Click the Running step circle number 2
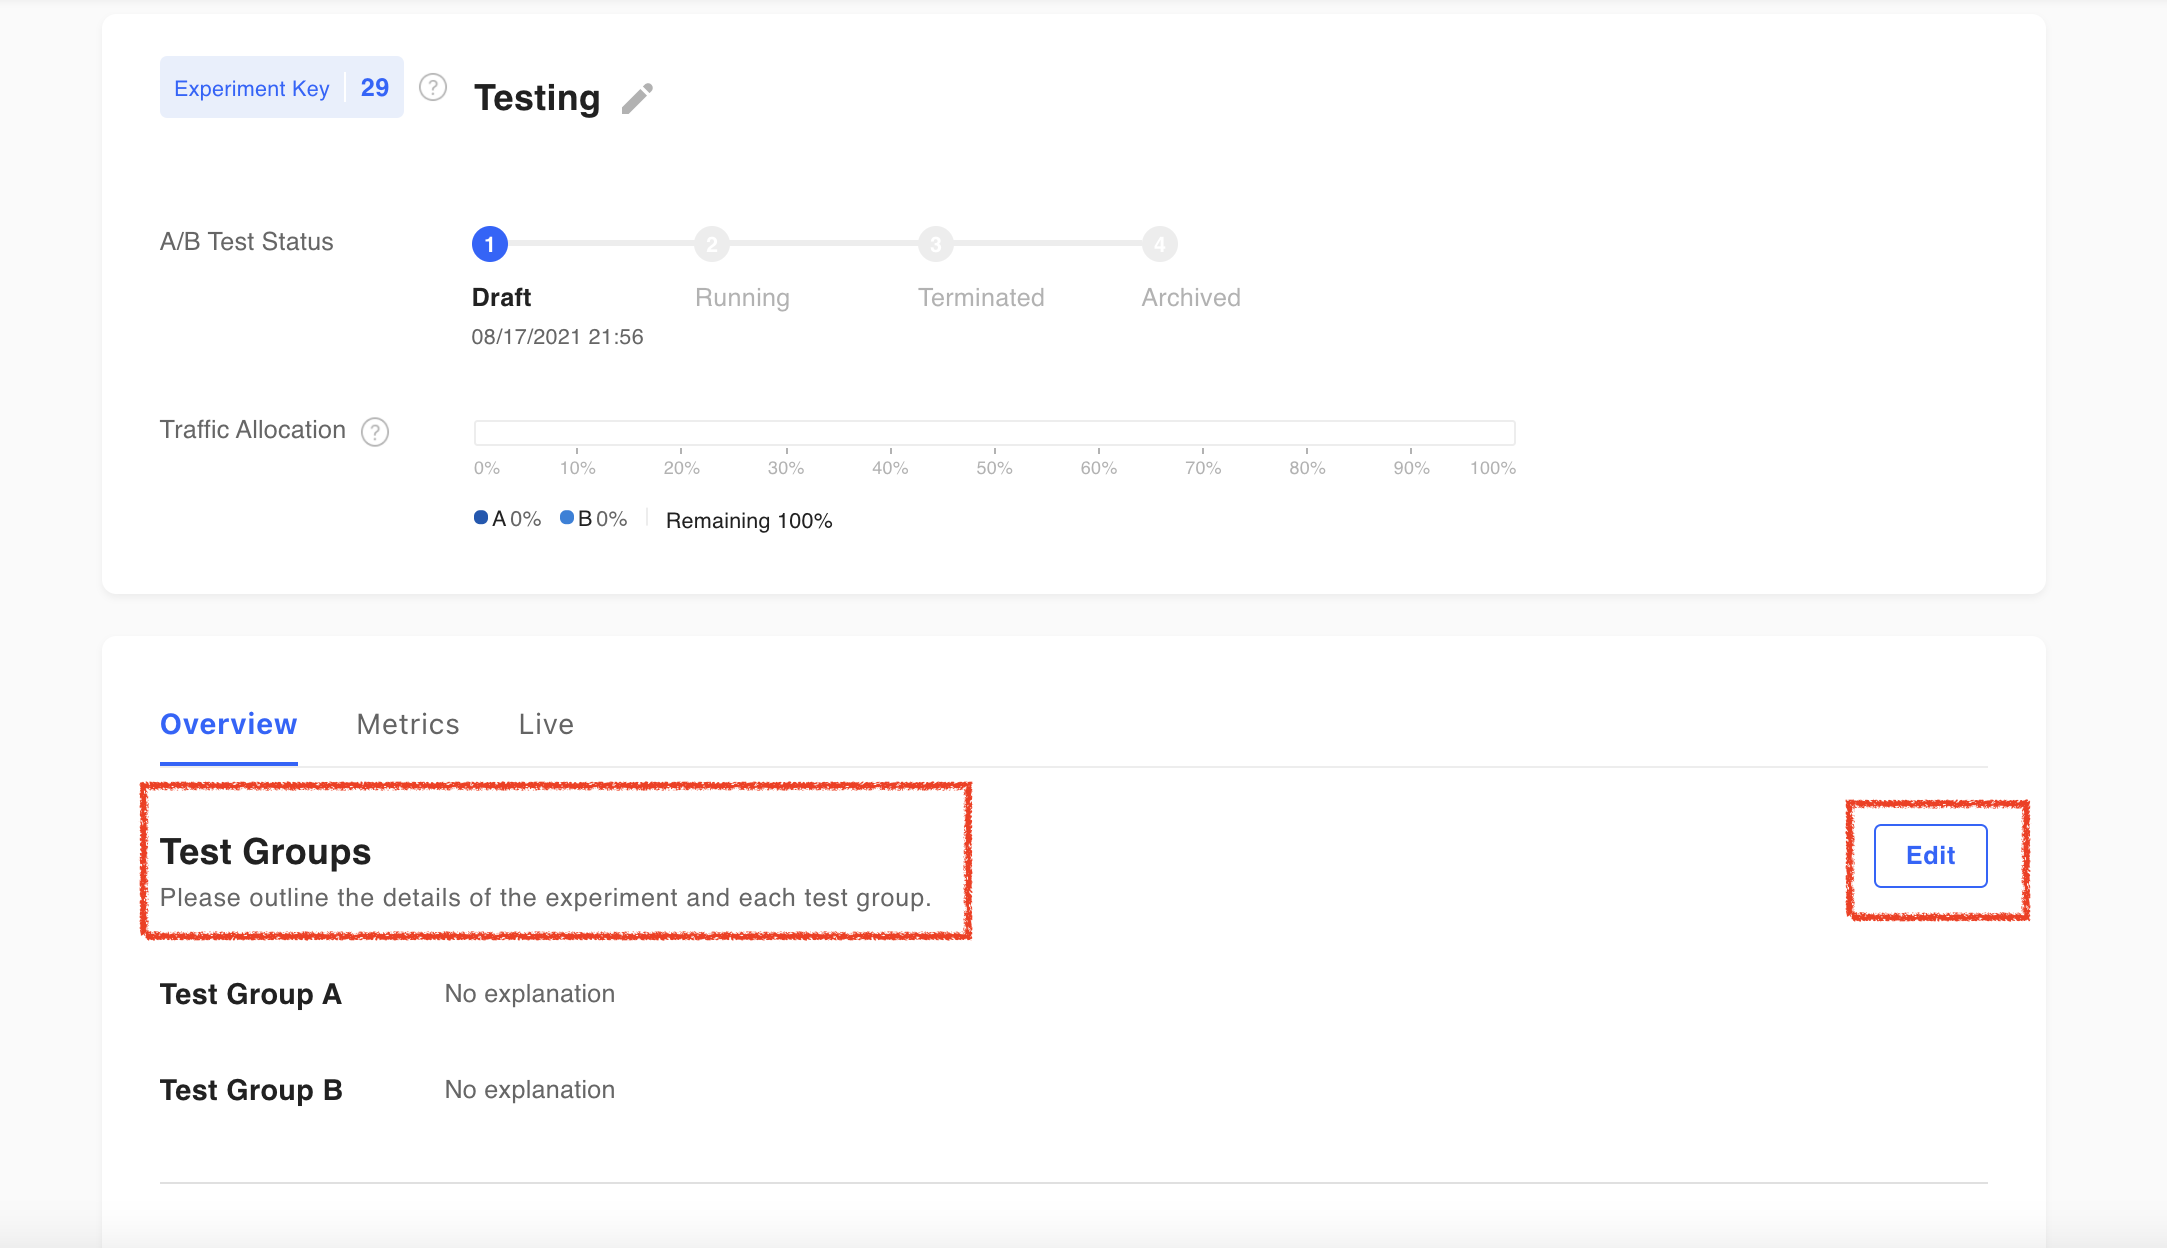Viewport: 2167px width, 1248px height. [711, 244]
